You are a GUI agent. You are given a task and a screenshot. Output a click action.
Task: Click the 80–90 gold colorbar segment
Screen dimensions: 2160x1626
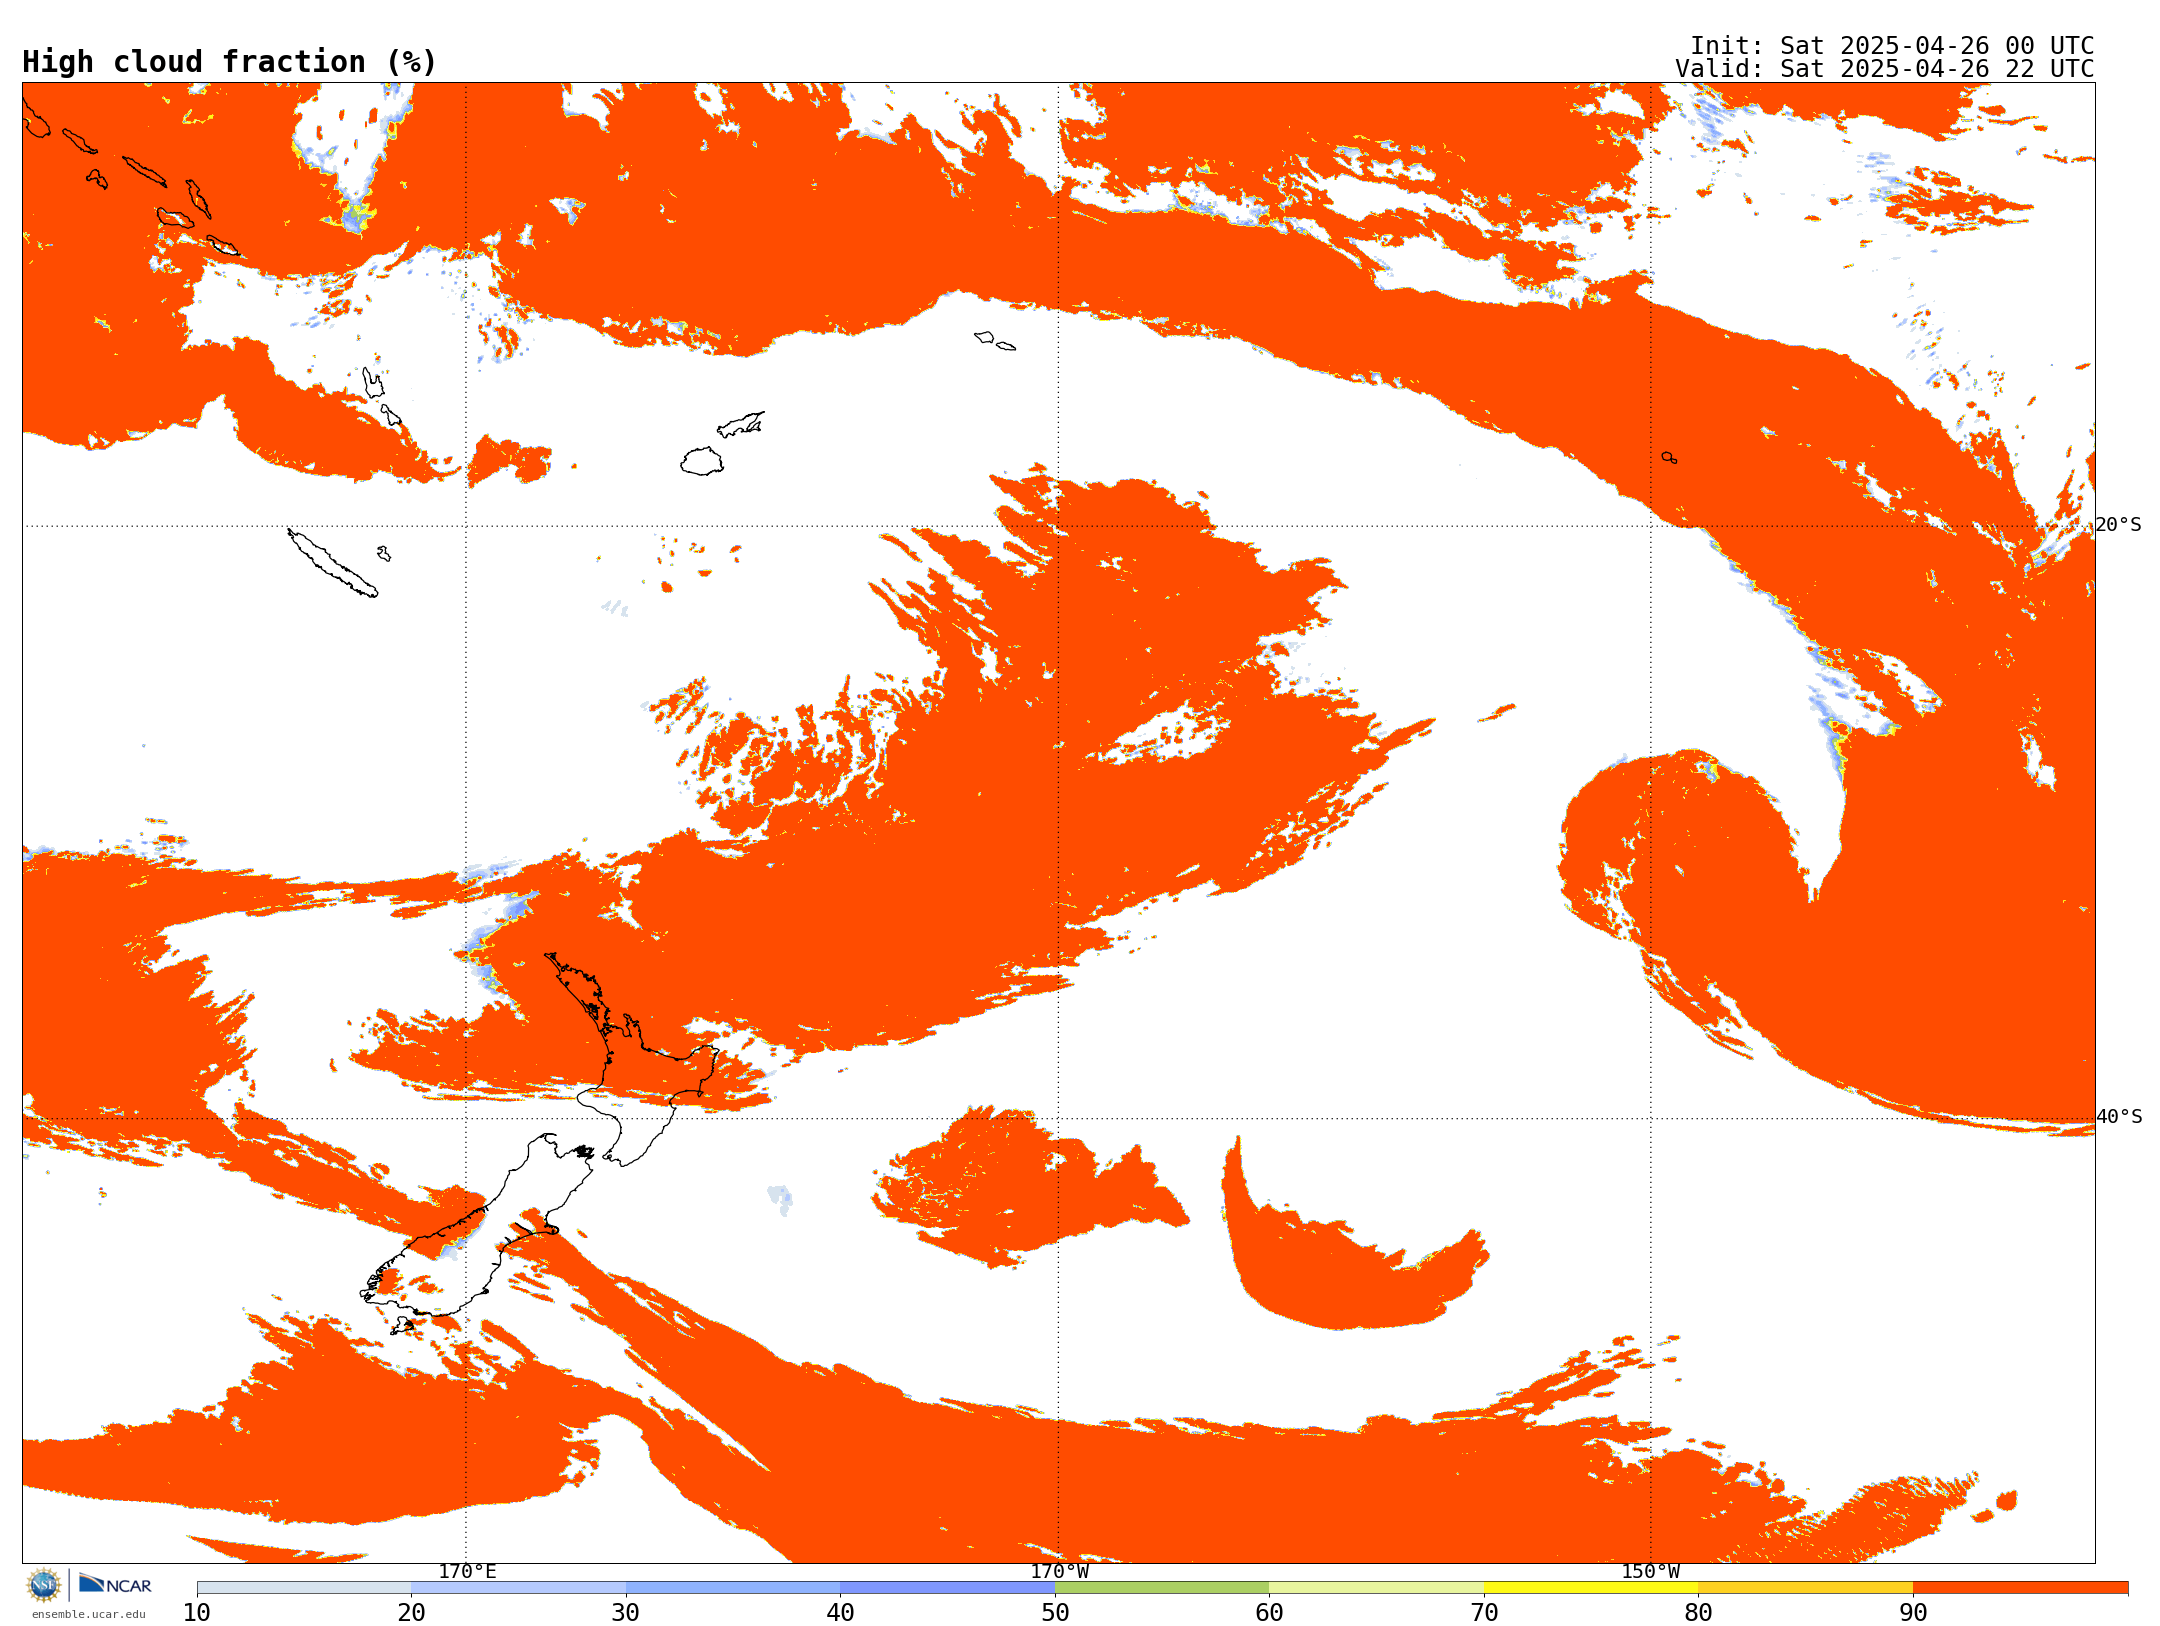[1805, 1587]
